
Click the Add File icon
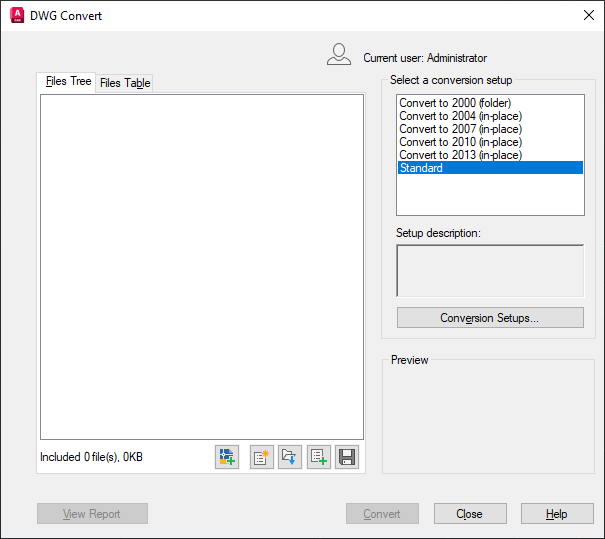[227, 457]
